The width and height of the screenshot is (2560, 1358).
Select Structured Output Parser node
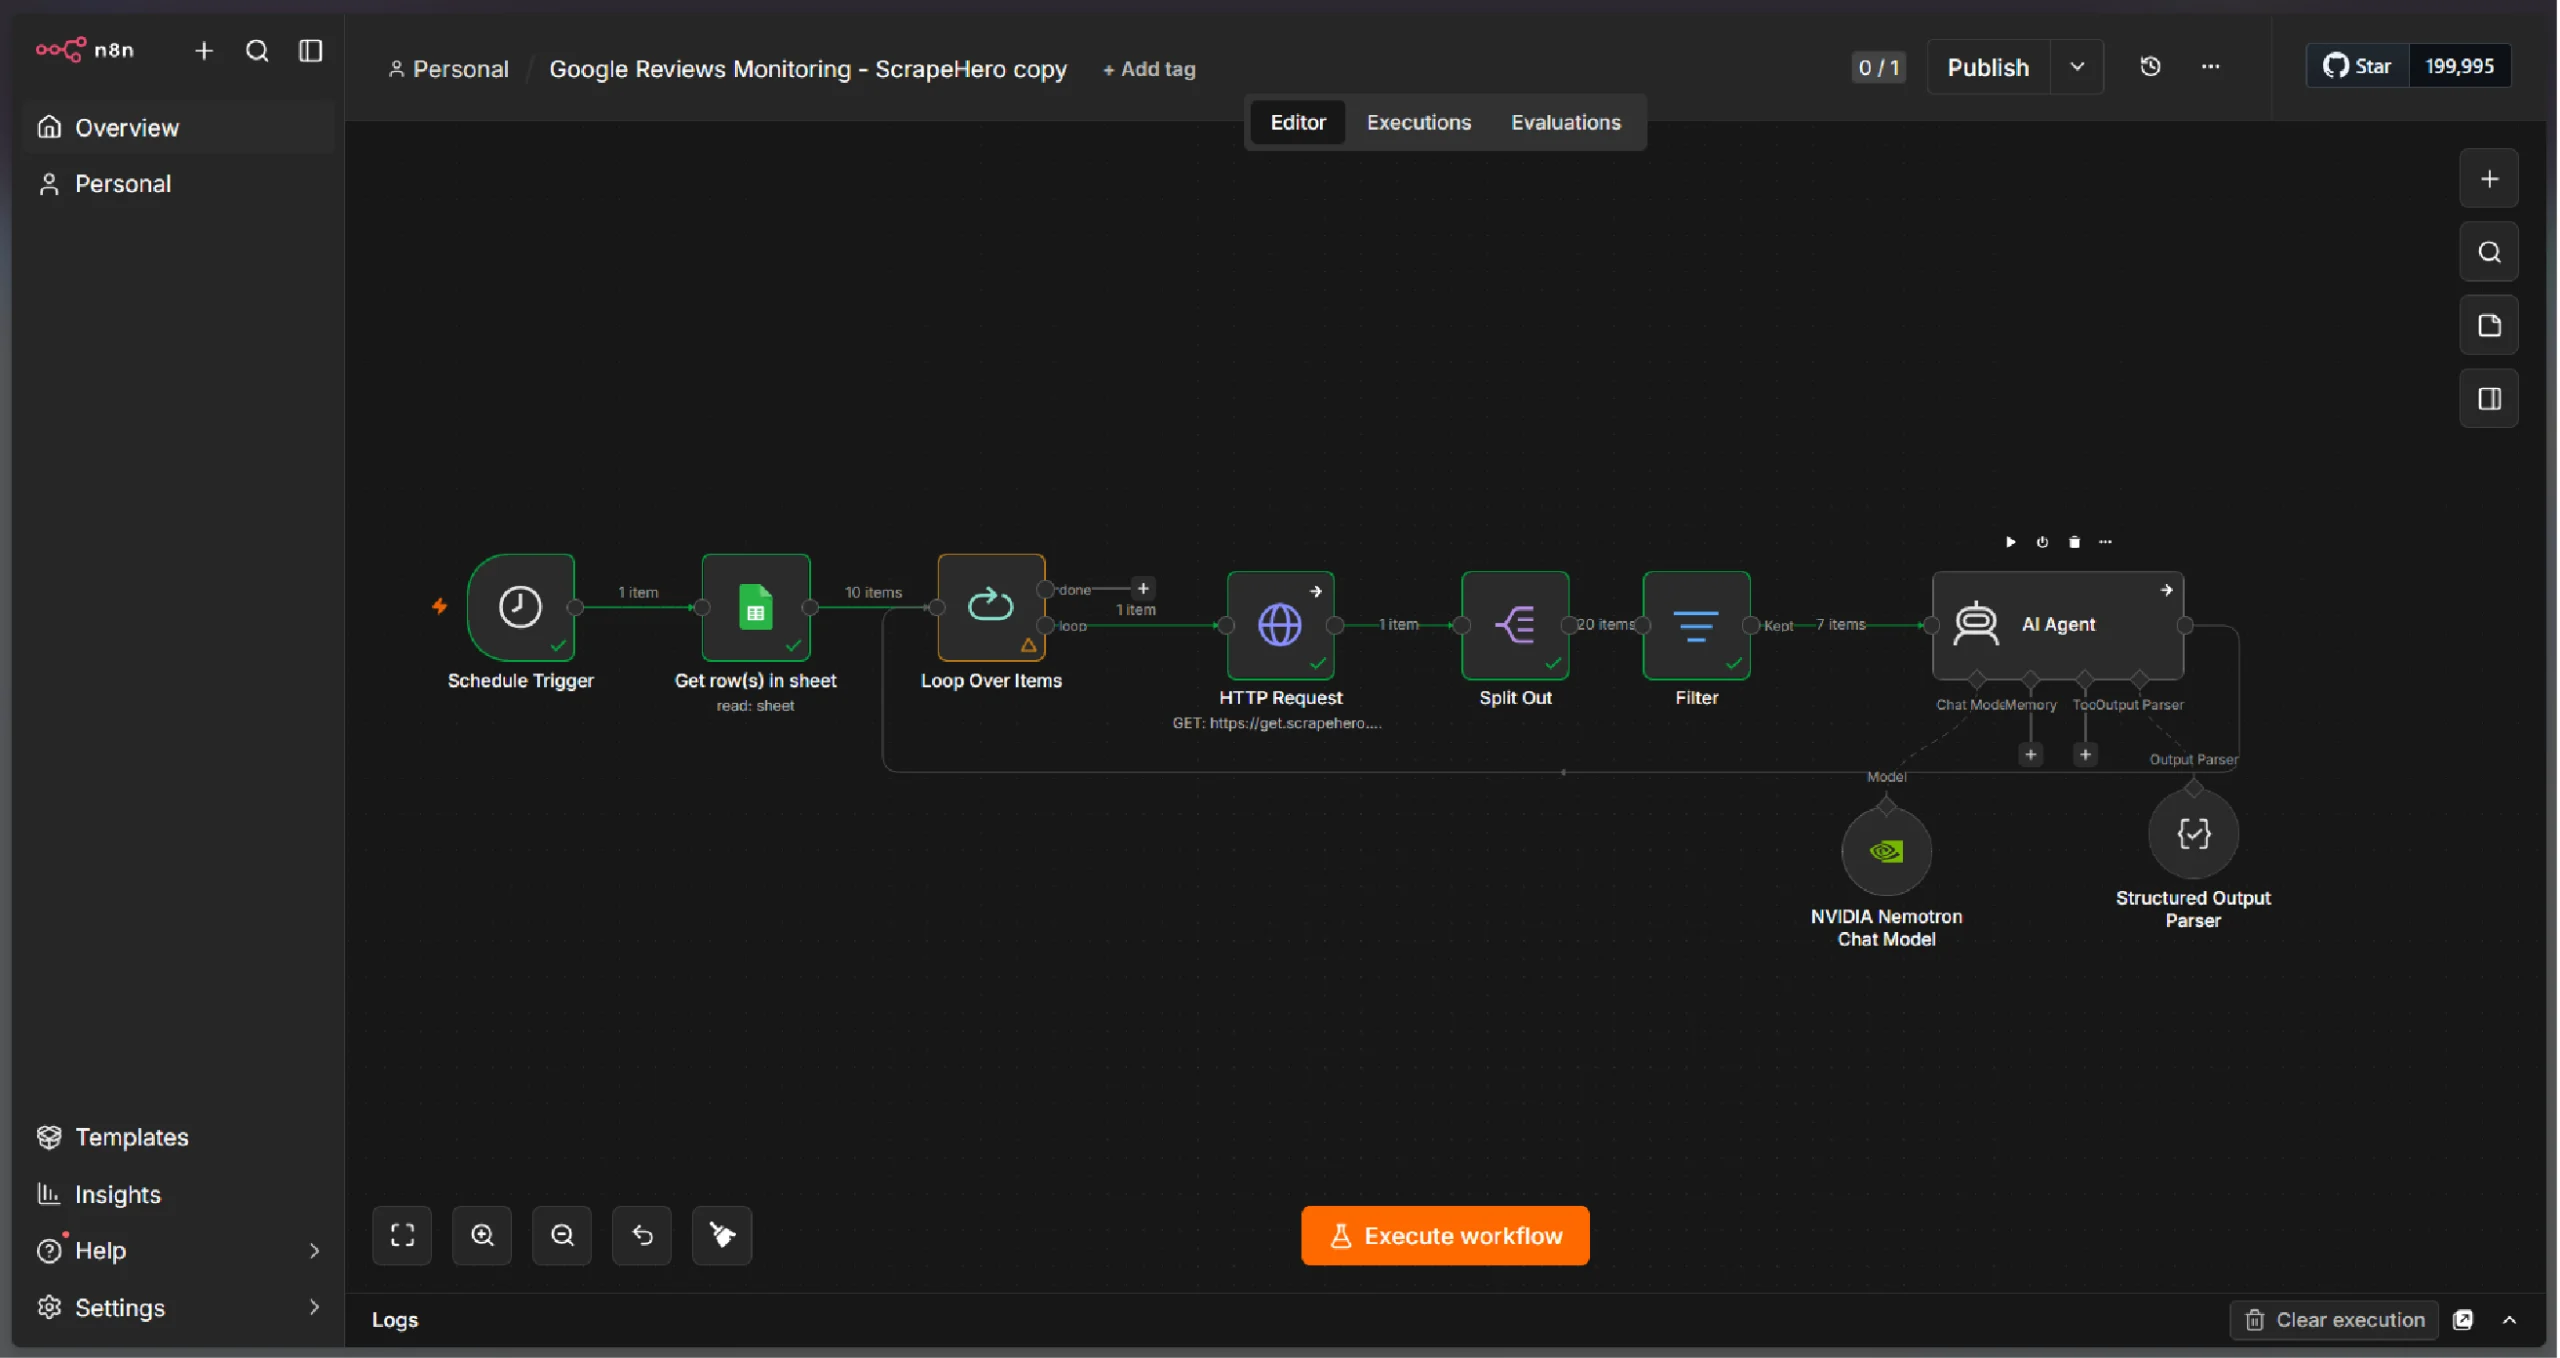coord(2193,833)
